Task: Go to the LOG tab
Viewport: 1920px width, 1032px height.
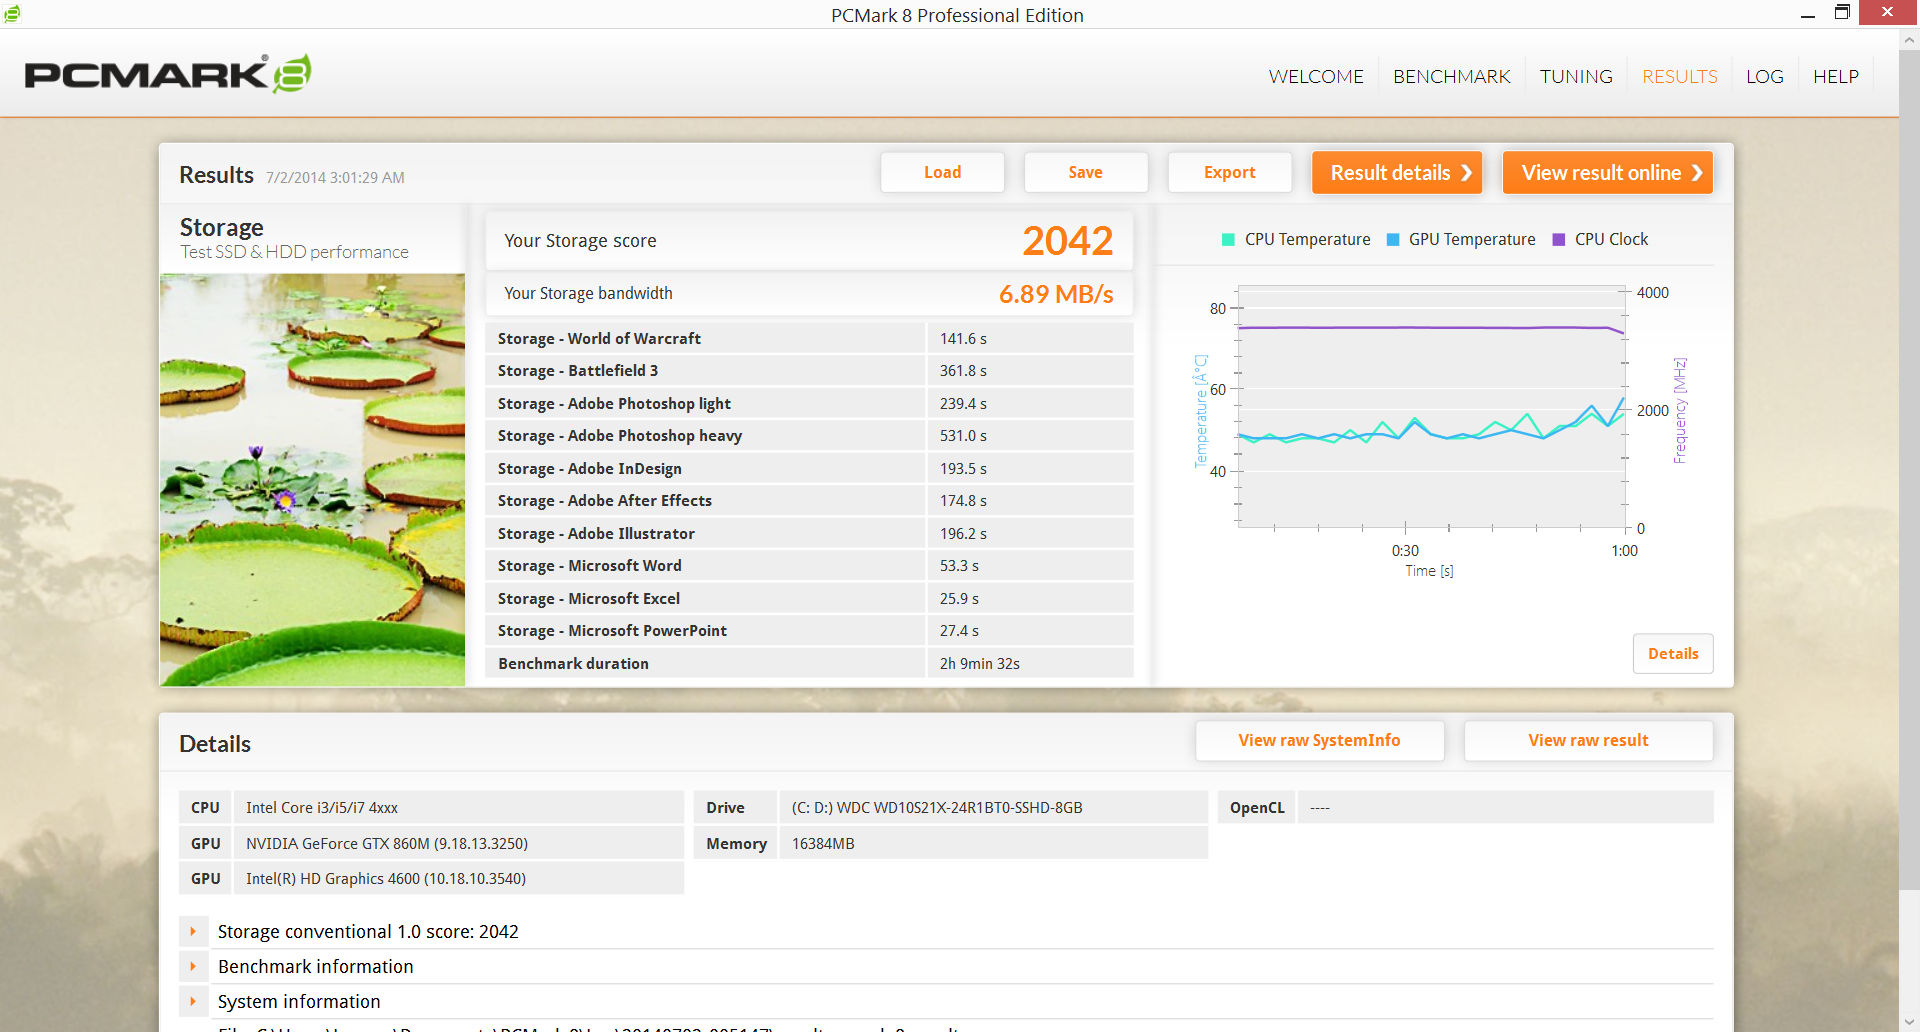Action: tap(1764, 77)
